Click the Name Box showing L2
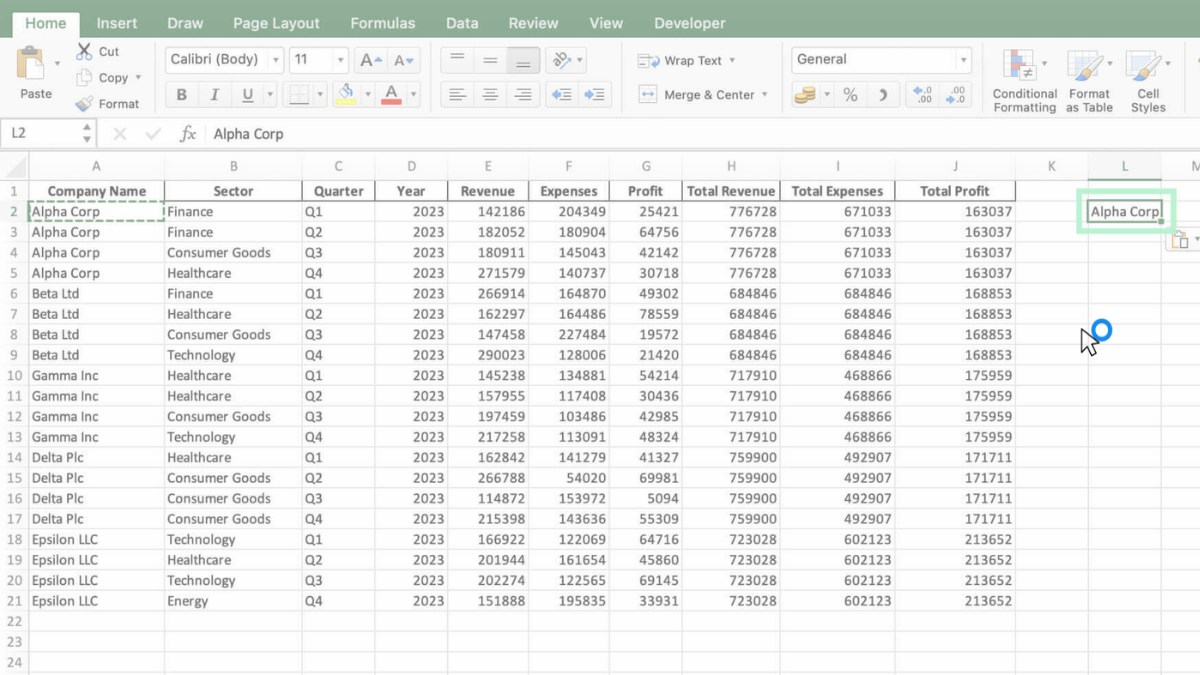Viewport: 1200px width, 675px height. [x=40, y=133]
